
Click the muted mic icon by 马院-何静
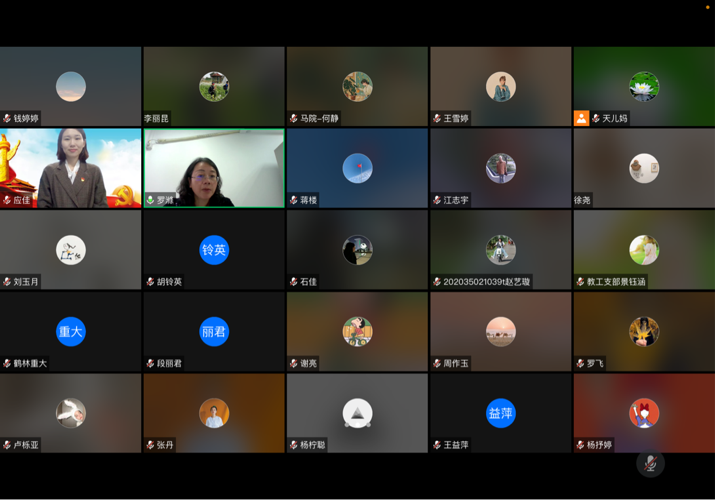(x=294, y=118)
